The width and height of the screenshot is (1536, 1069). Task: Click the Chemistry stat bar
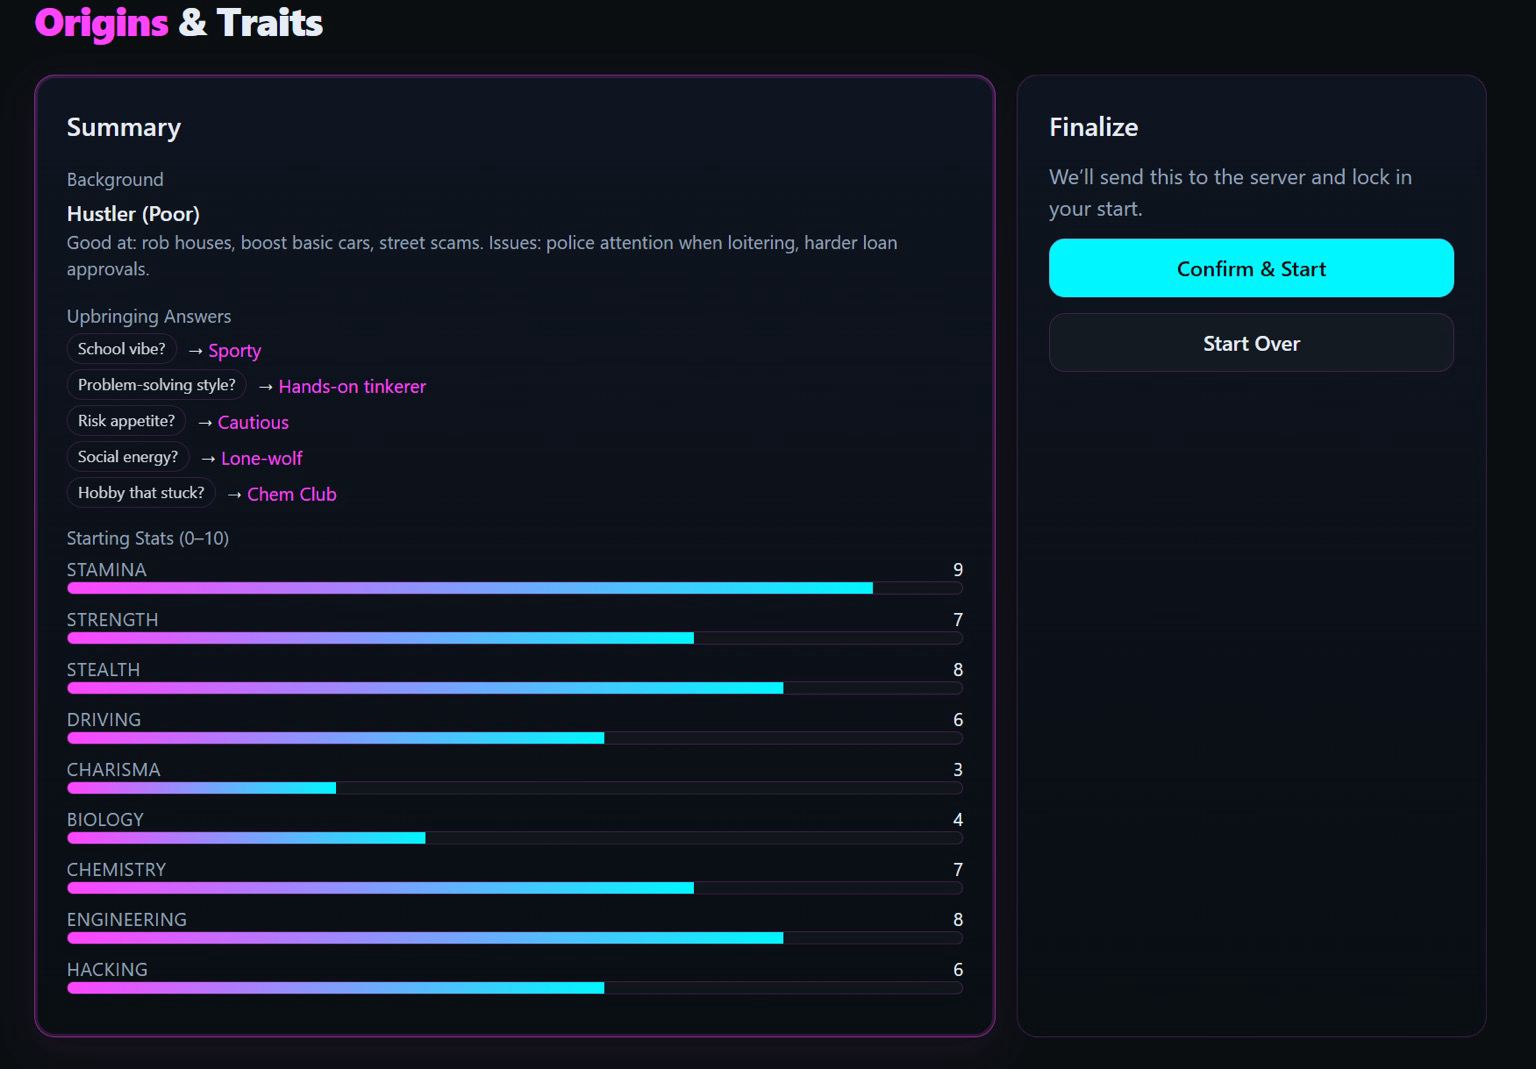pyautogui.click(x=514, y=888)
